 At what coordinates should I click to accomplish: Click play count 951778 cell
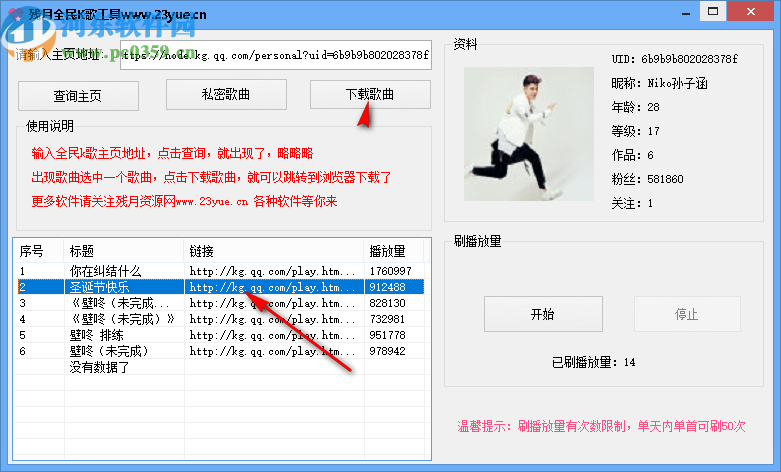(x=388, y=335)
